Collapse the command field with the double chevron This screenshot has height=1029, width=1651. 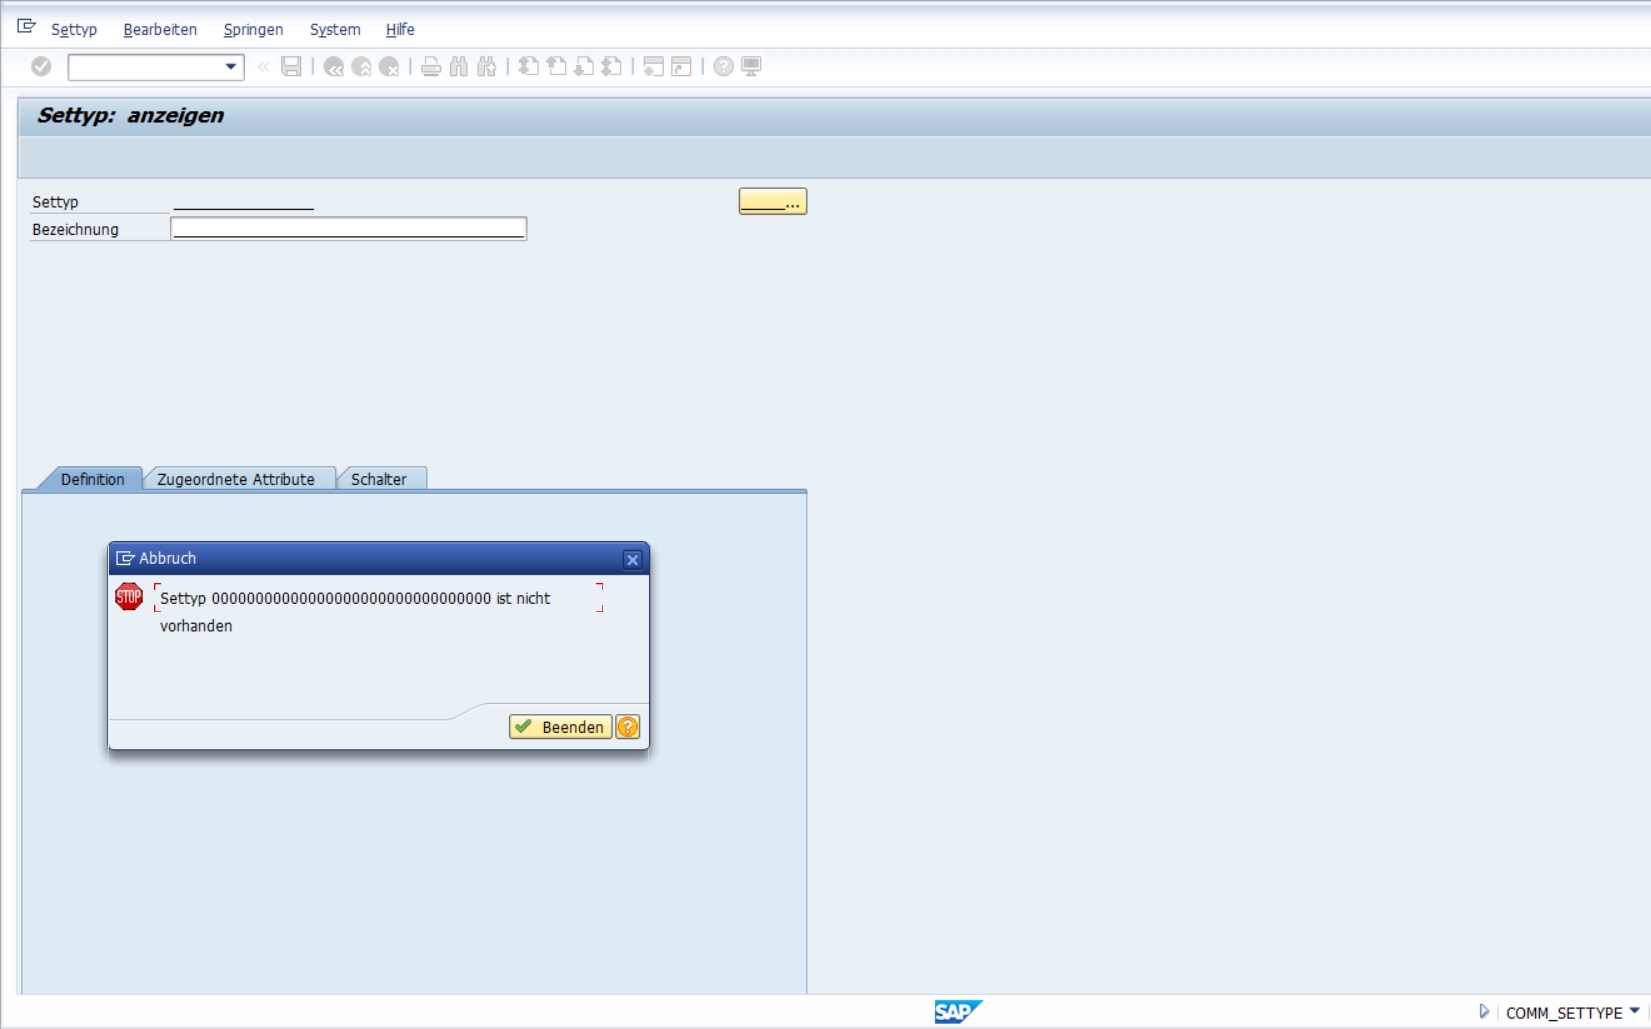263,67
